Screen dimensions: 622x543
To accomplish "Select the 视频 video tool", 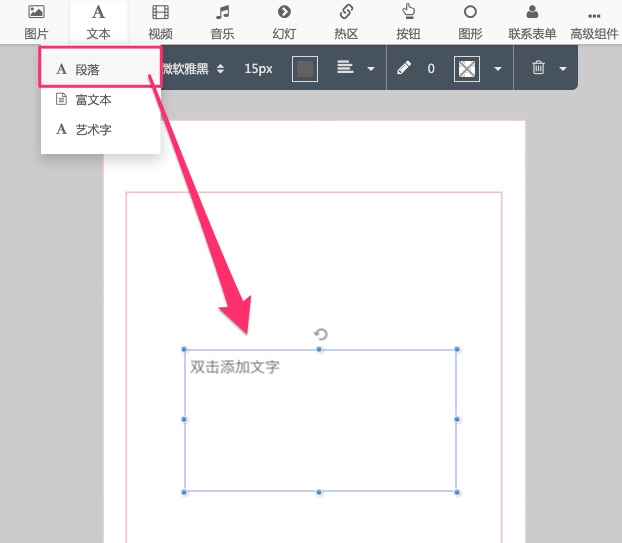I will (160, 21).
